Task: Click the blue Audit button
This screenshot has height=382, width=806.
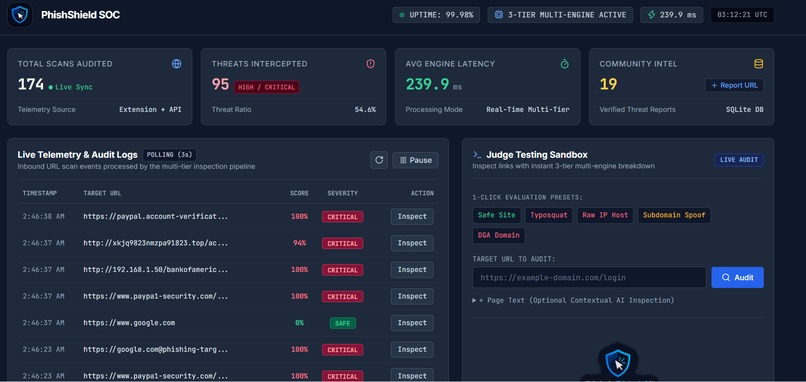Action: (737, 278)
